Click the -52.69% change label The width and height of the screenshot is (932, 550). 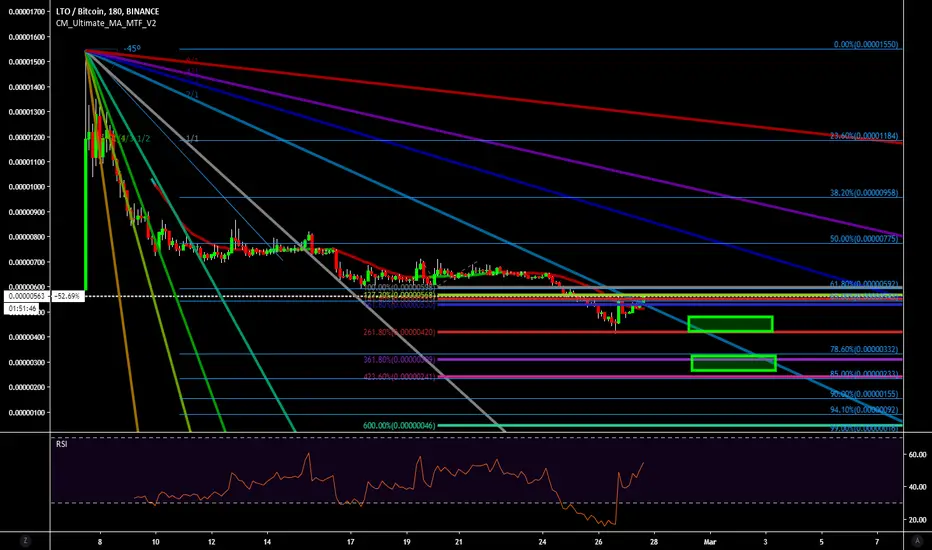pos(68,296)
